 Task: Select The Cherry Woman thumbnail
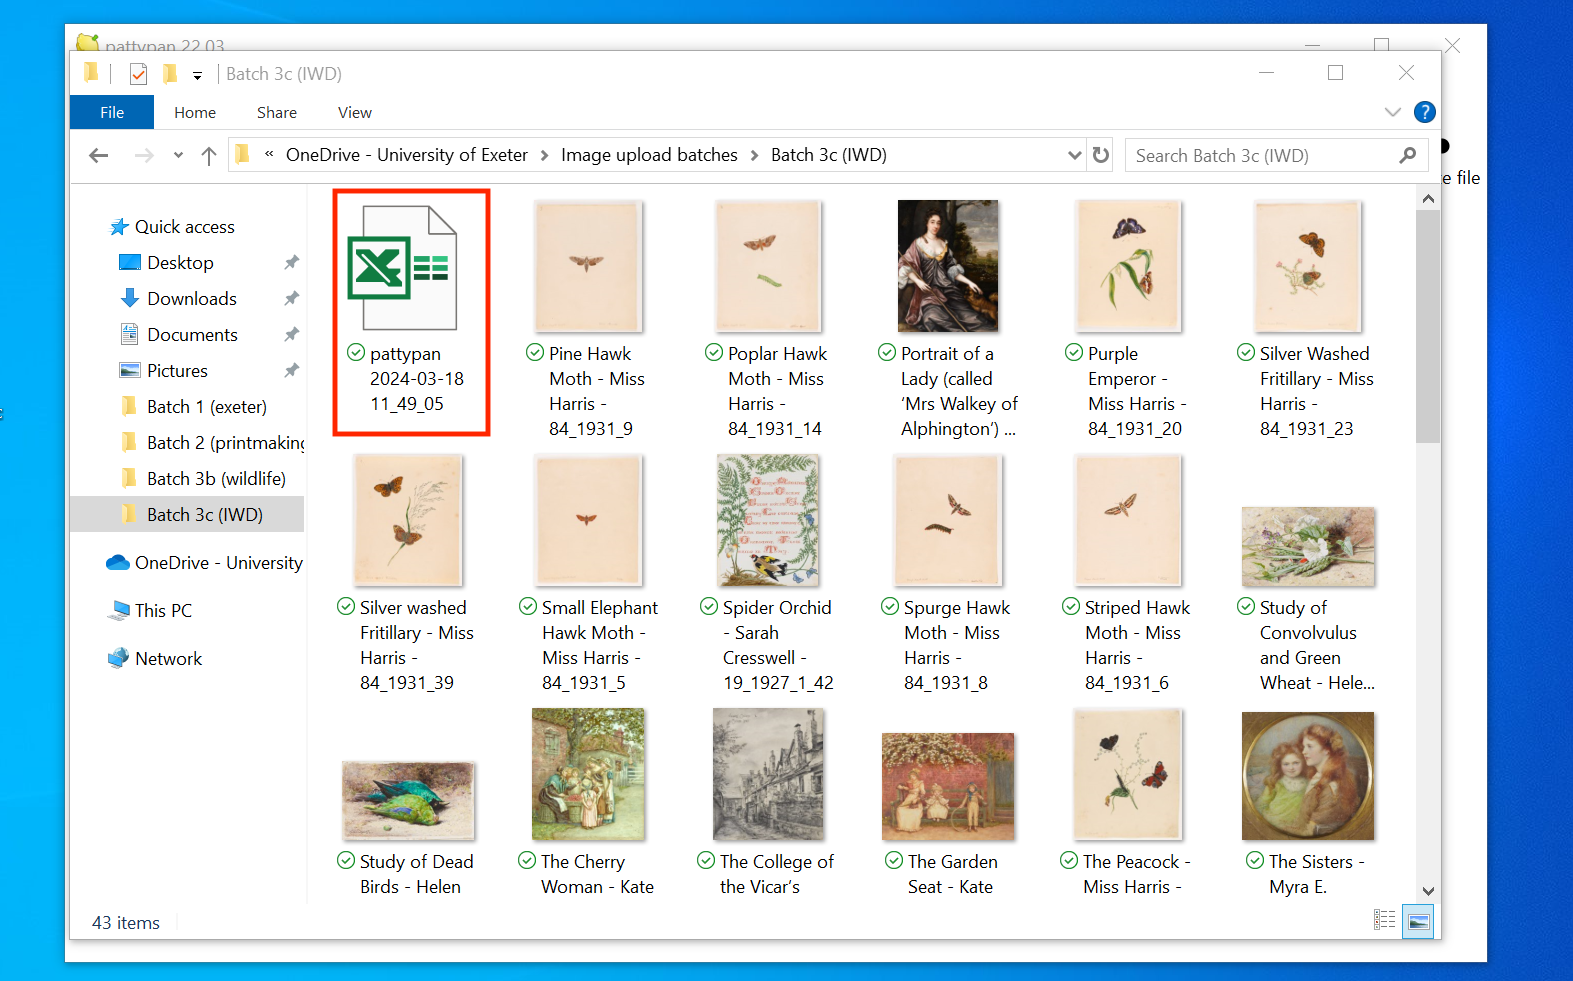[x=588, y=774]
